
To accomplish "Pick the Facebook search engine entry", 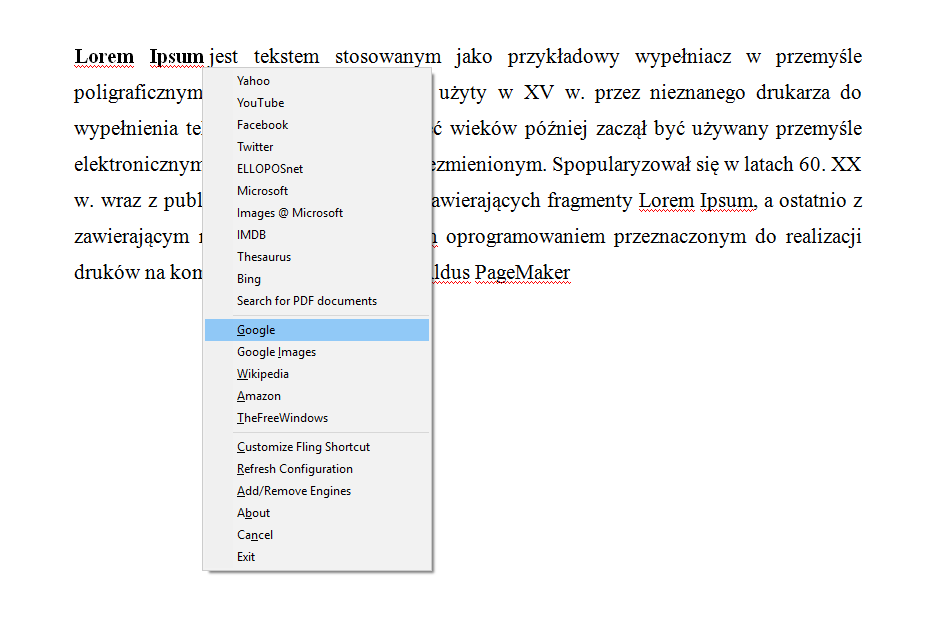I will coord(317,125).
